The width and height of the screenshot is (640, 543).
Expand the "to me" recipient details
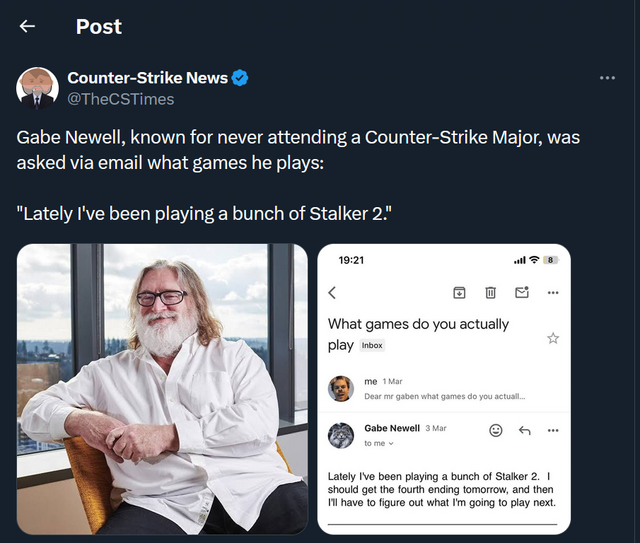pyautogui.click(x=378, y=443)
